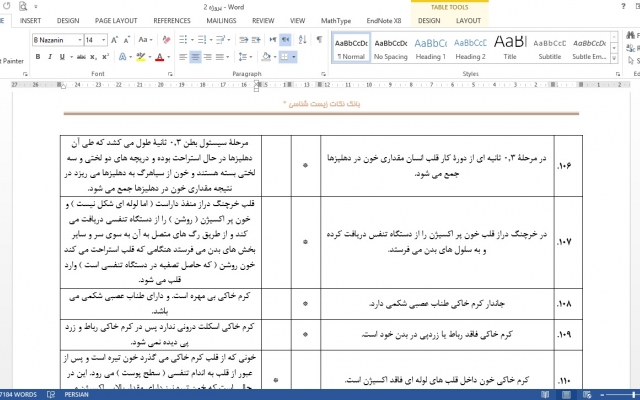This screenshot has width=640, height=400.
Task: Open Word Help question mark
Action: point(623,6)
